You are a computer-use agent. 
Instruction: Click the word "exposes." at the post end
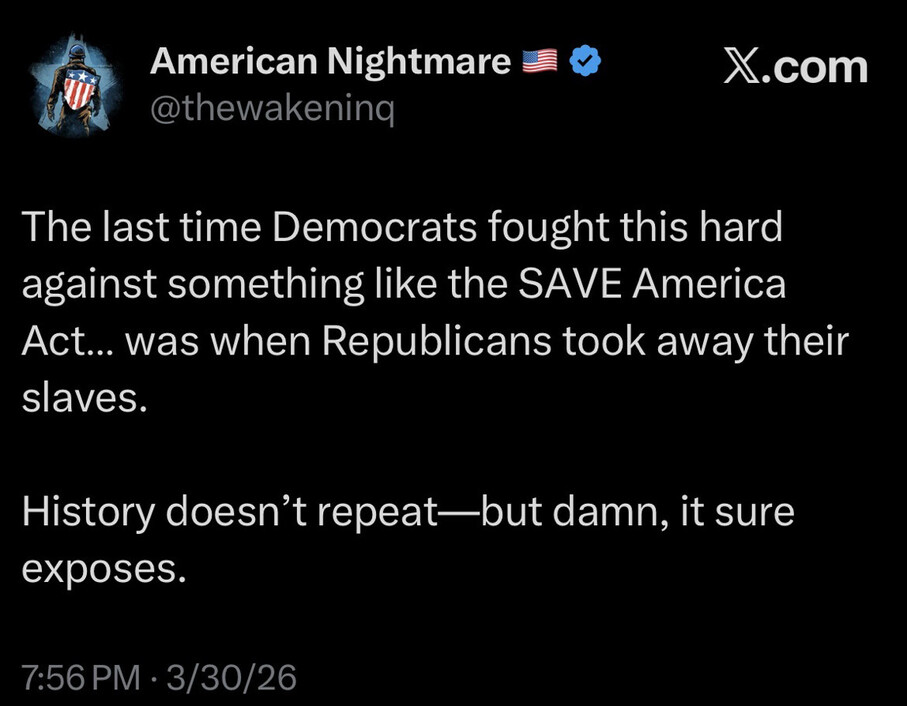click(x=103, y=570)
